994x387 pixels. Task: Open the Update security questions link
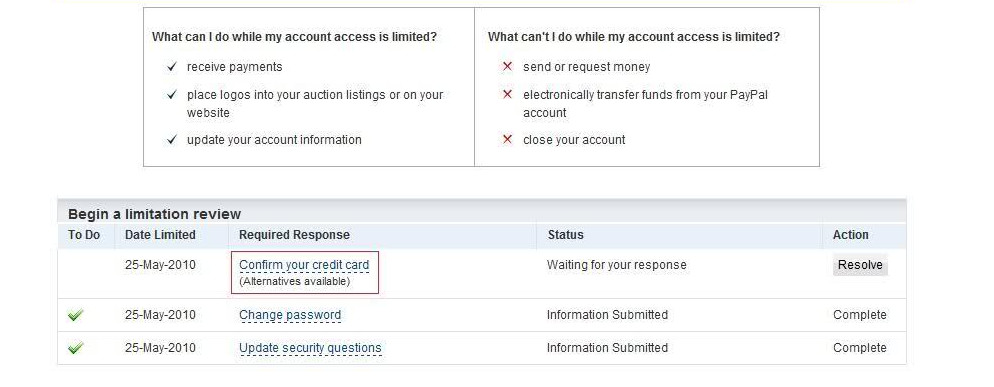coord(310,348)
